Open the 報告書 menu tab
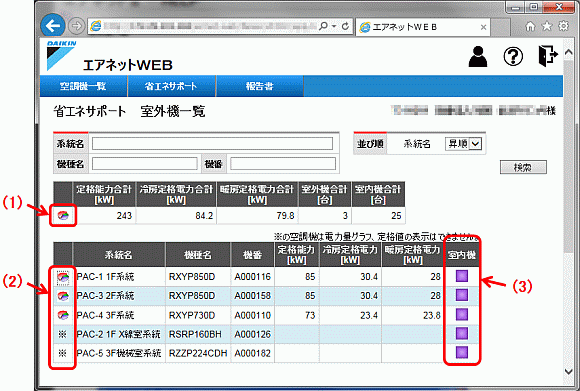580x391 pixels. (260, 86)
